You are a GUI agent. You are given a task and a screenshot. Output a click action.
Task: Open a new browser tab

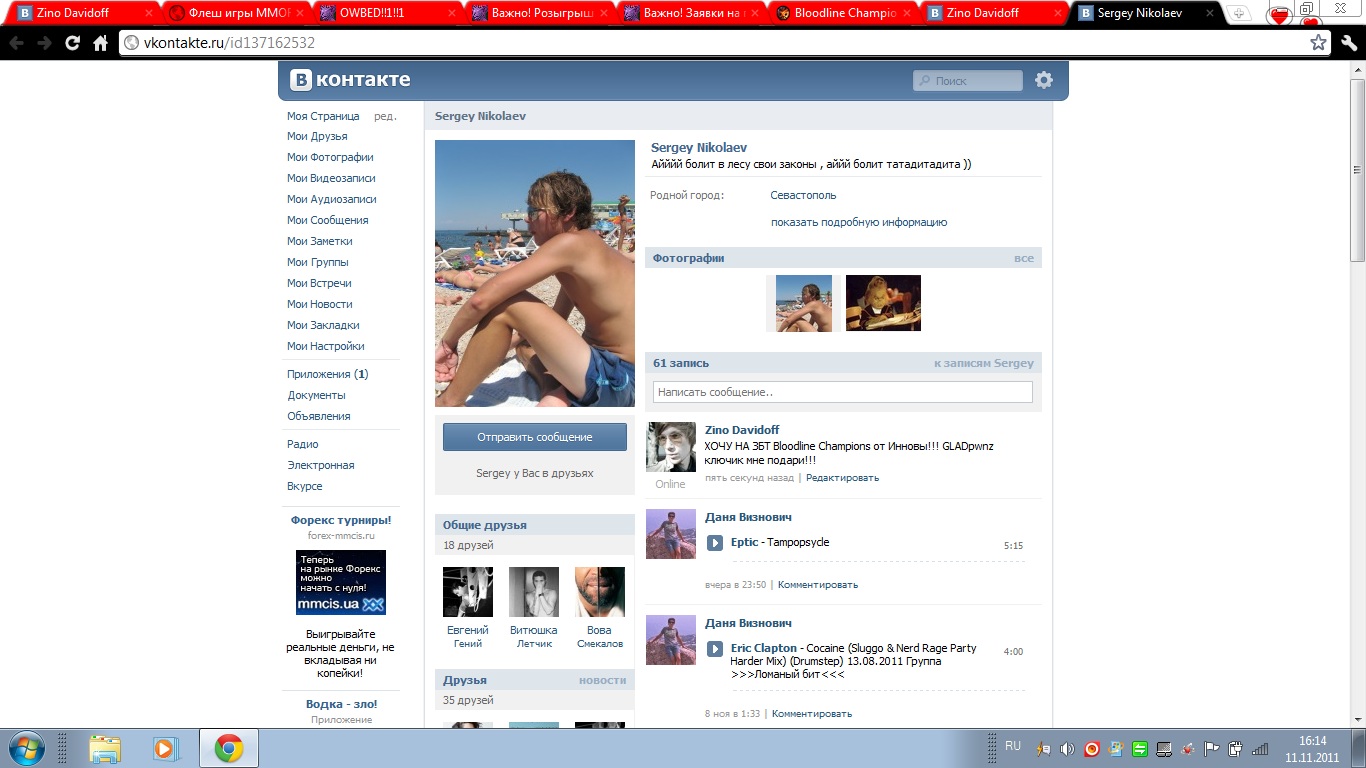1239,14
